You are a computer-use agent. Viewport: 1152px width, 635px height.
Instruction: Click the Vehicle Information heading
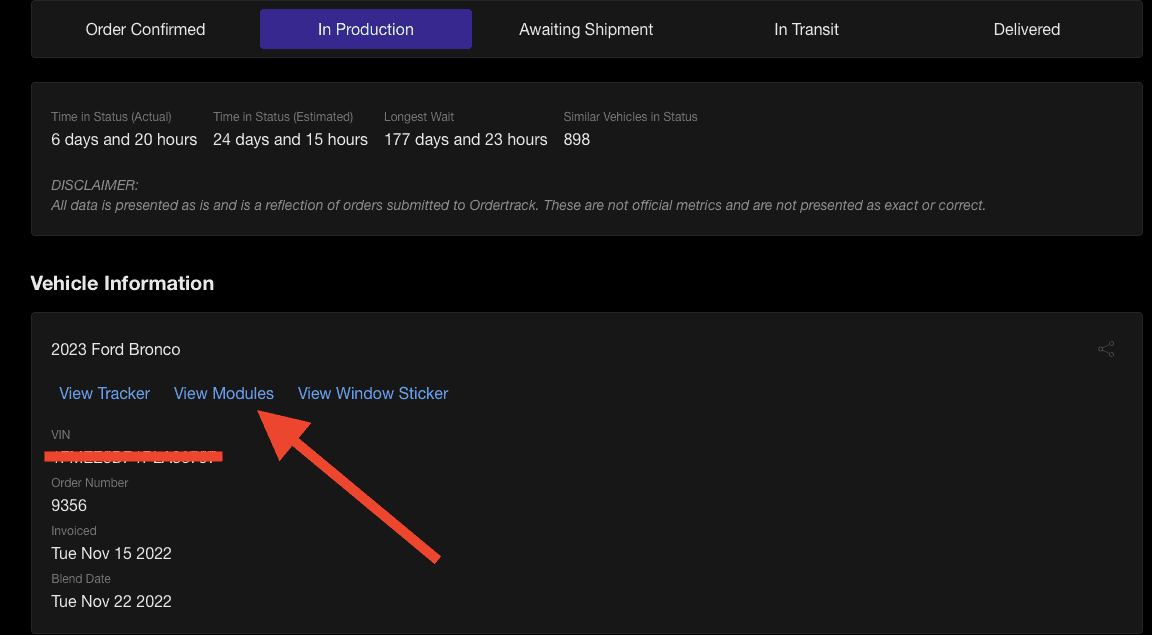pyautogui.click(x=122, y=284)
